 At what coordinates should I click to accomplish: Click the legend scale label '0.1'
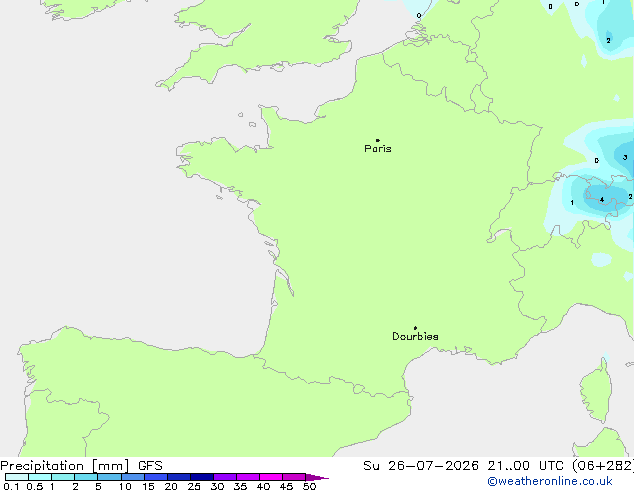coord(11,486)
